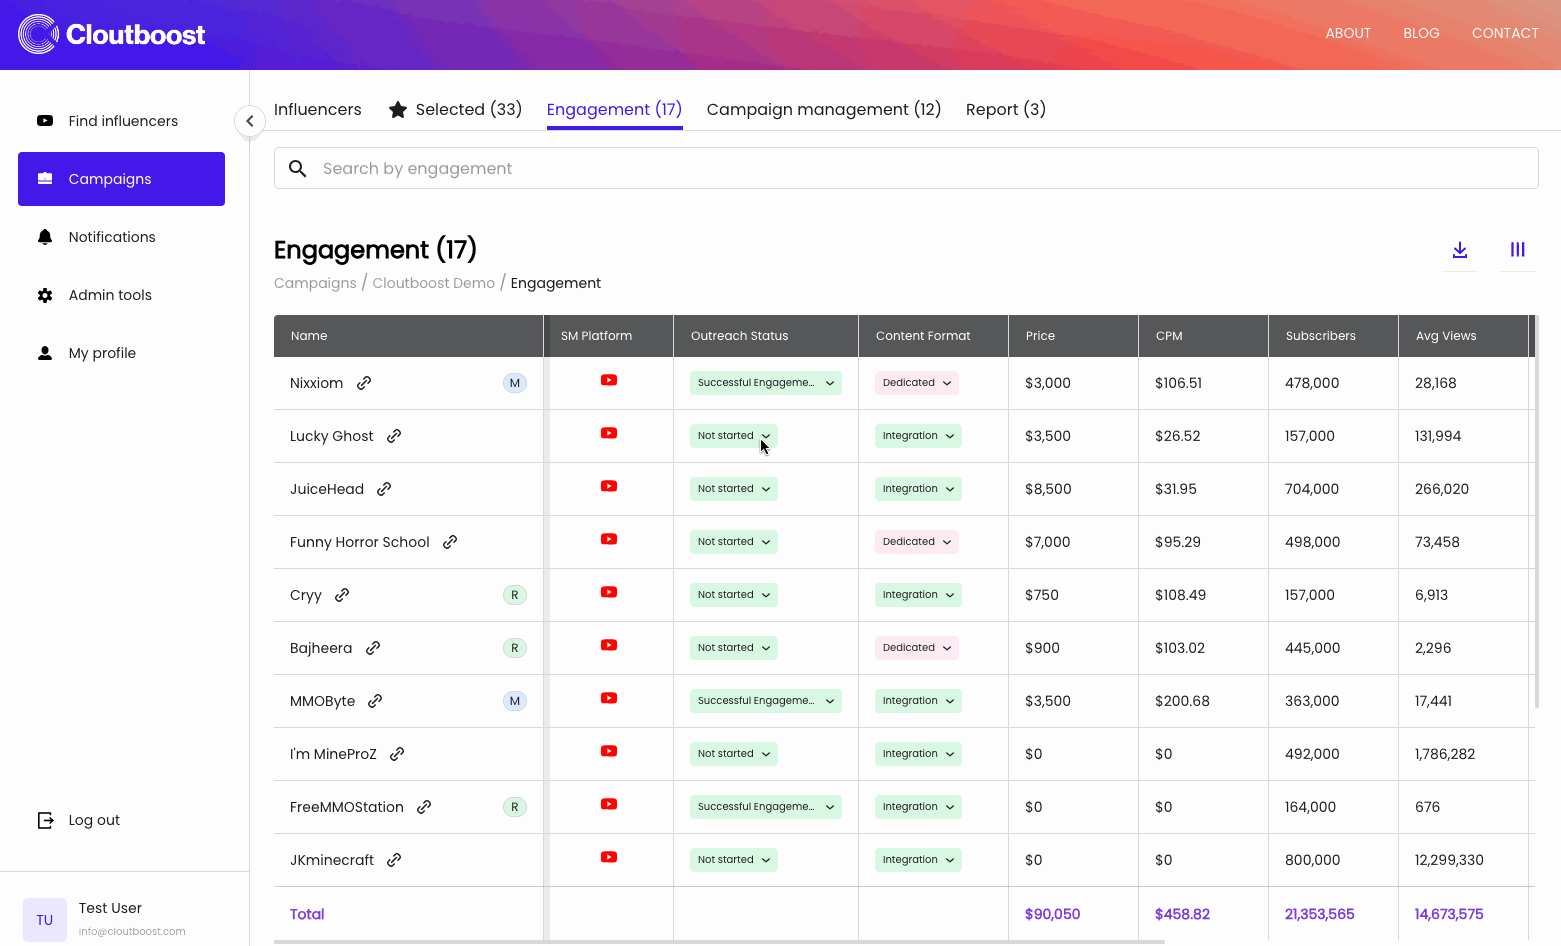
Task: Switch to the Engagement (17) tab
Action: [614, 110]
